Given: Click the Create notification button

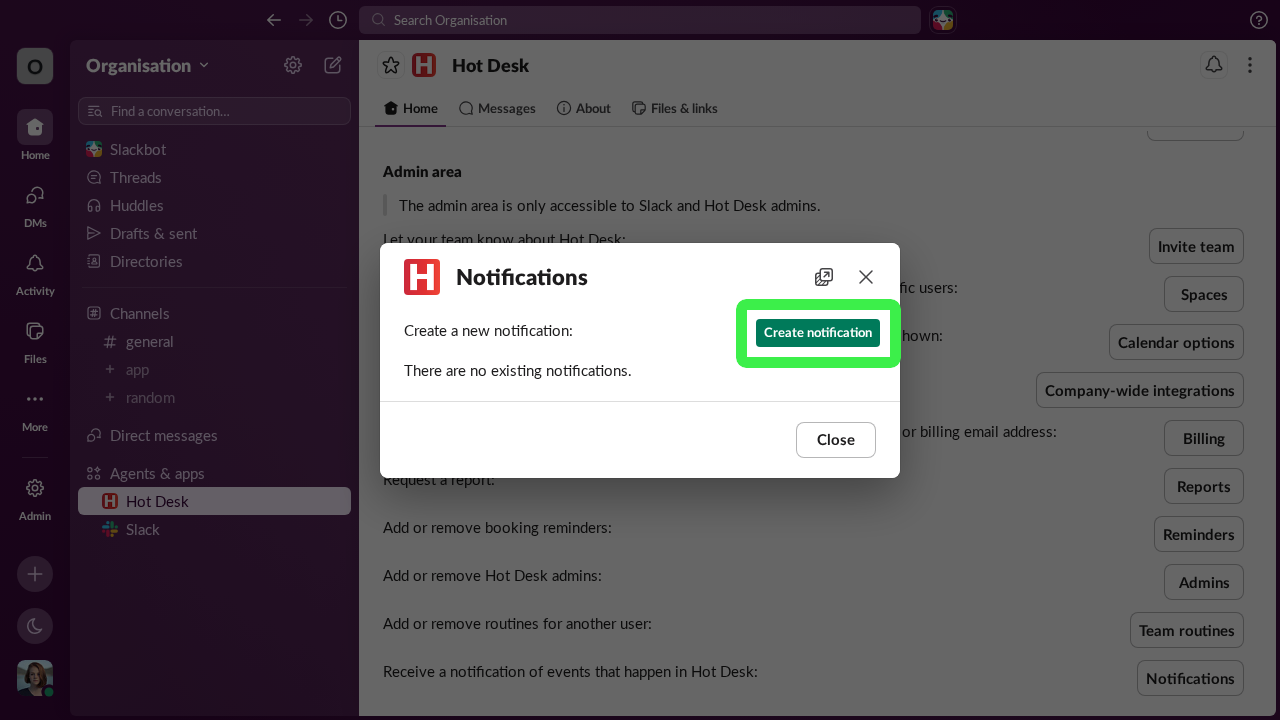Looking at the screenshot, I should click(818, 333).
